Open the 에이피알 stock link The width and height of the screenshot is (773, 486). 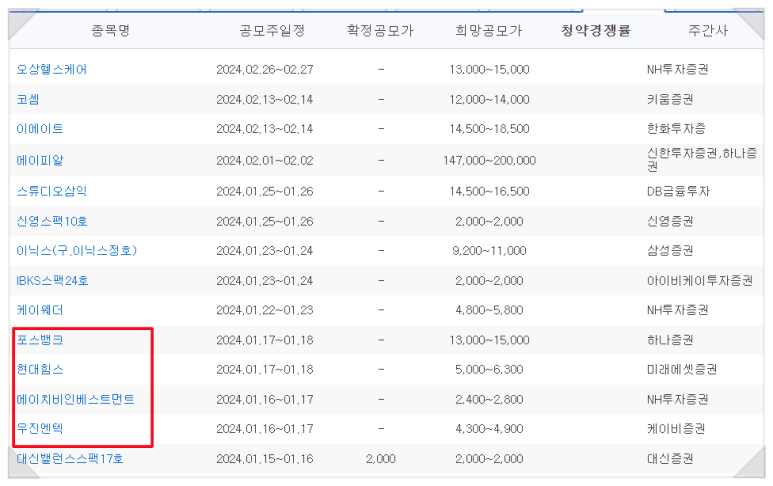pyautogui.click(x=40, y=161)
